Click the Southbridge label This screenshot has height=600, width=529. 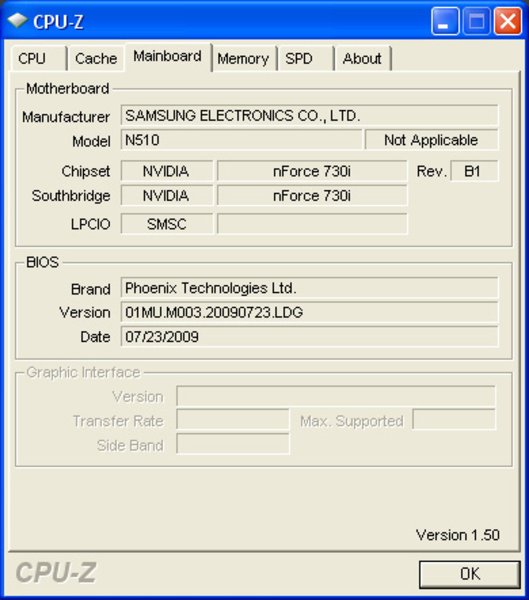pos(71,196)
